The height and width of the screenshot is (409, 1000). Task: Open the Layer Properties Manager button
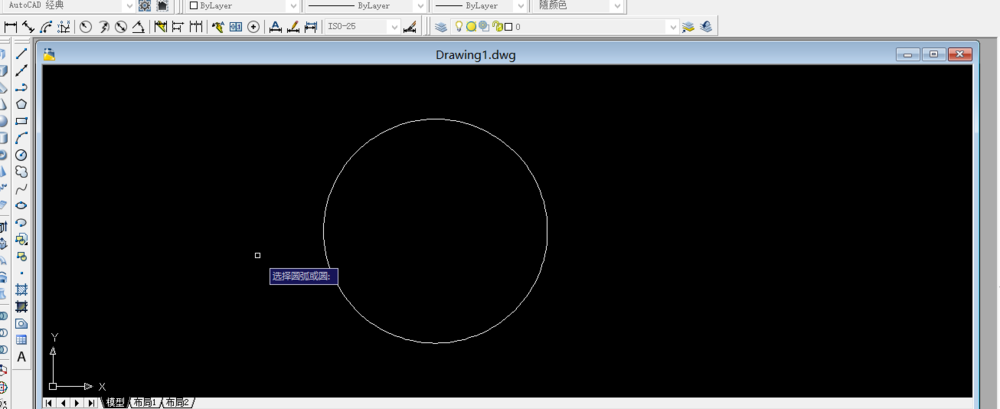click(441, 27)
